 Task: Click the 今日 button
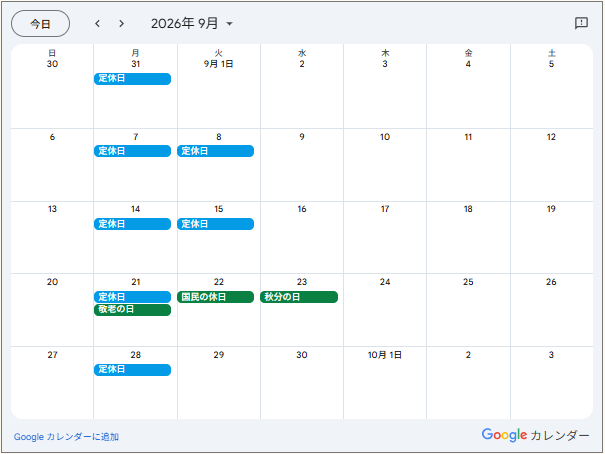click(41, 24)
